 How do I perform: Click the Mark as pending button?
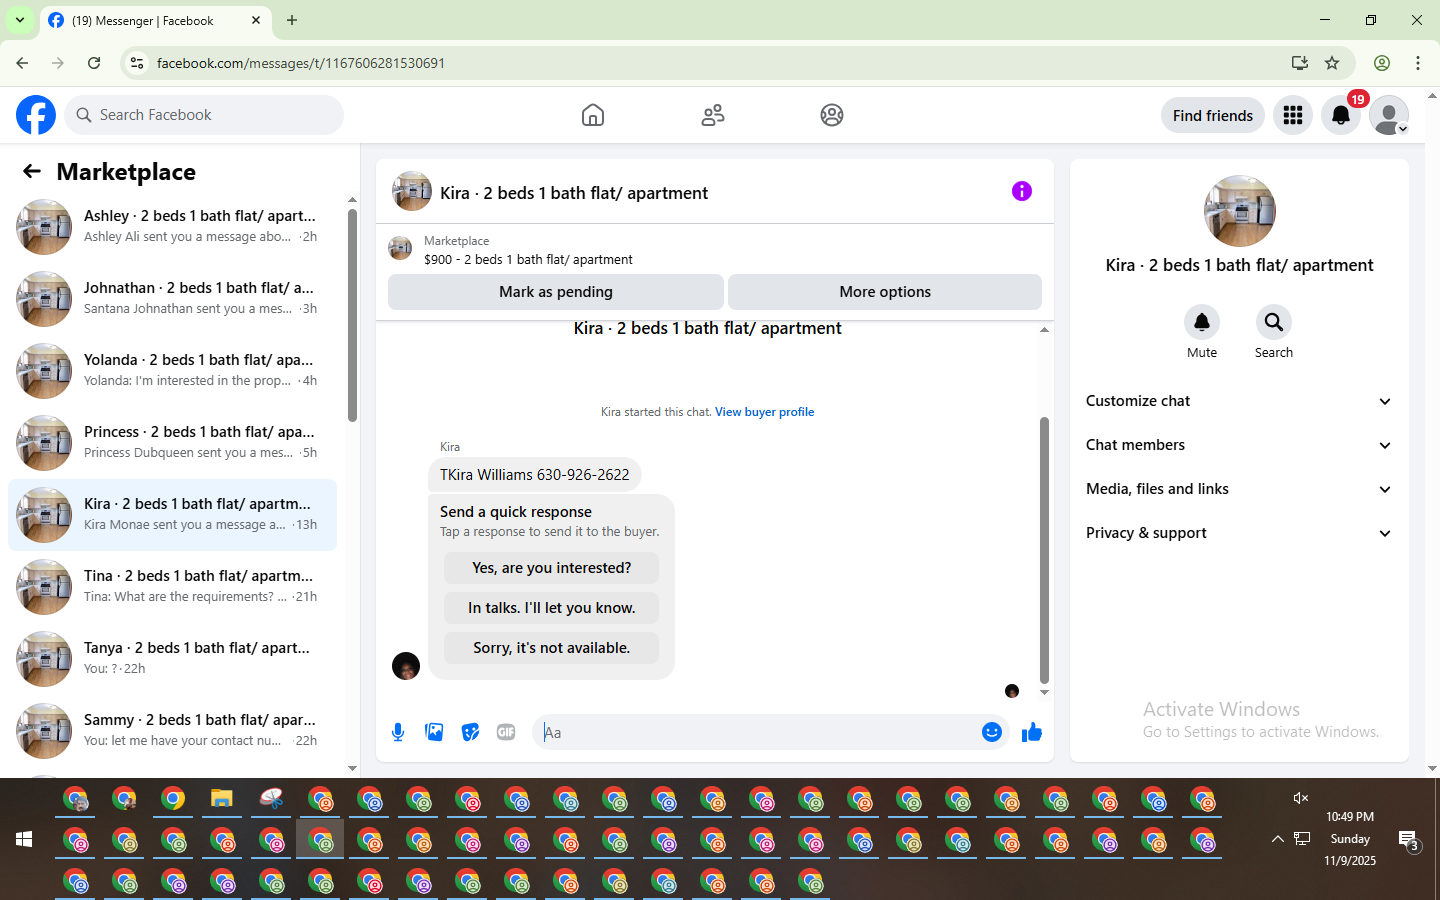[556, 292]
